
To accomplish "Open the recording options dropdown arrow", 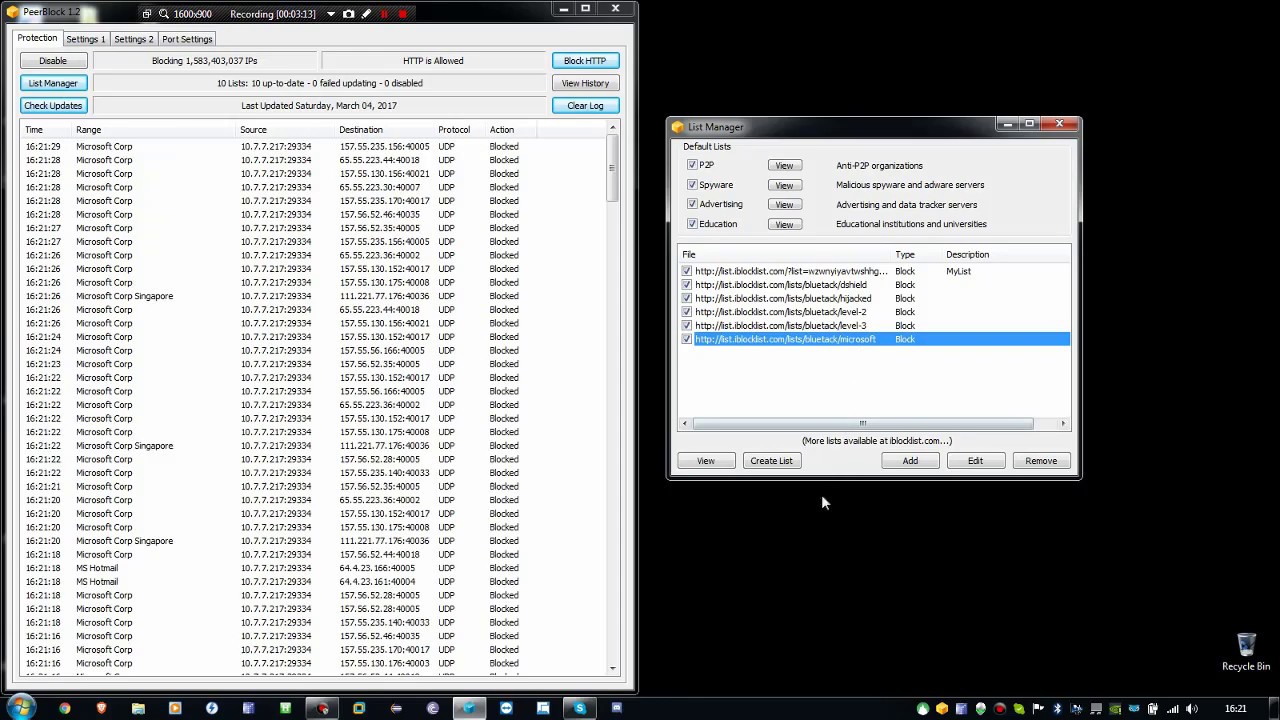I will point(330,14).
